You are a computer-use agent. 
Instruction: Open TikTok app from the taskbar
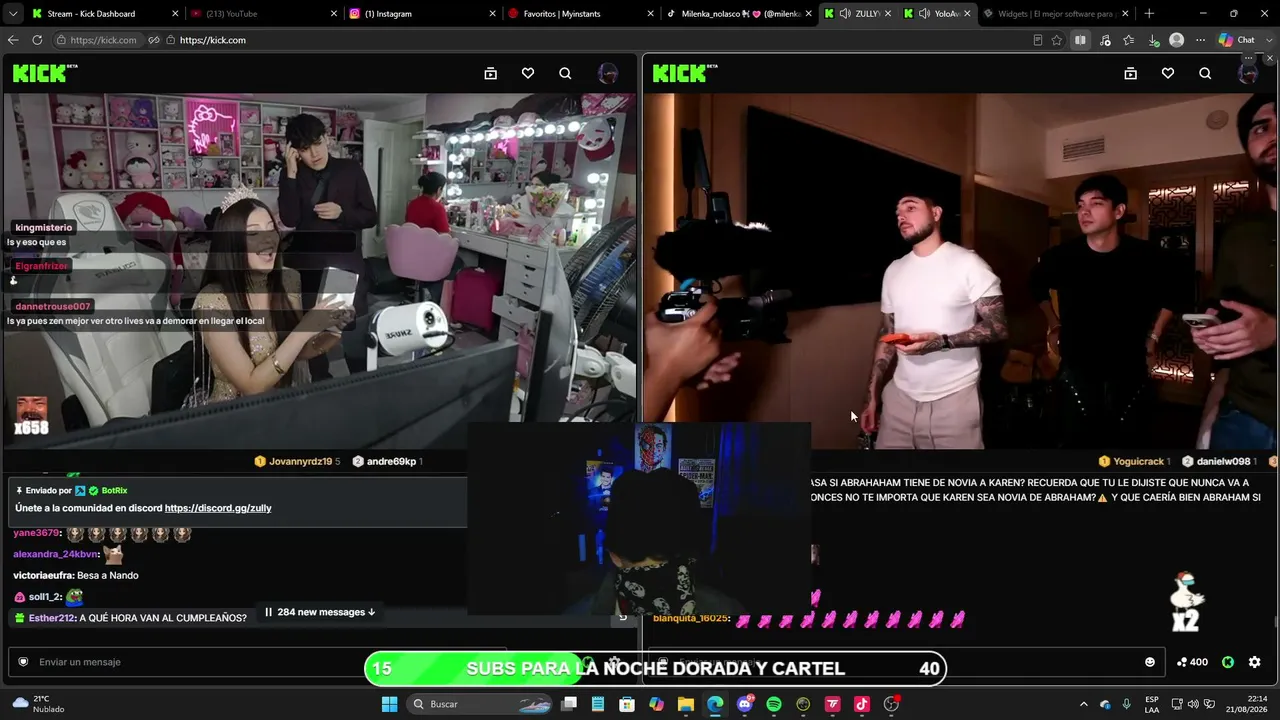(x=862, y=704)
